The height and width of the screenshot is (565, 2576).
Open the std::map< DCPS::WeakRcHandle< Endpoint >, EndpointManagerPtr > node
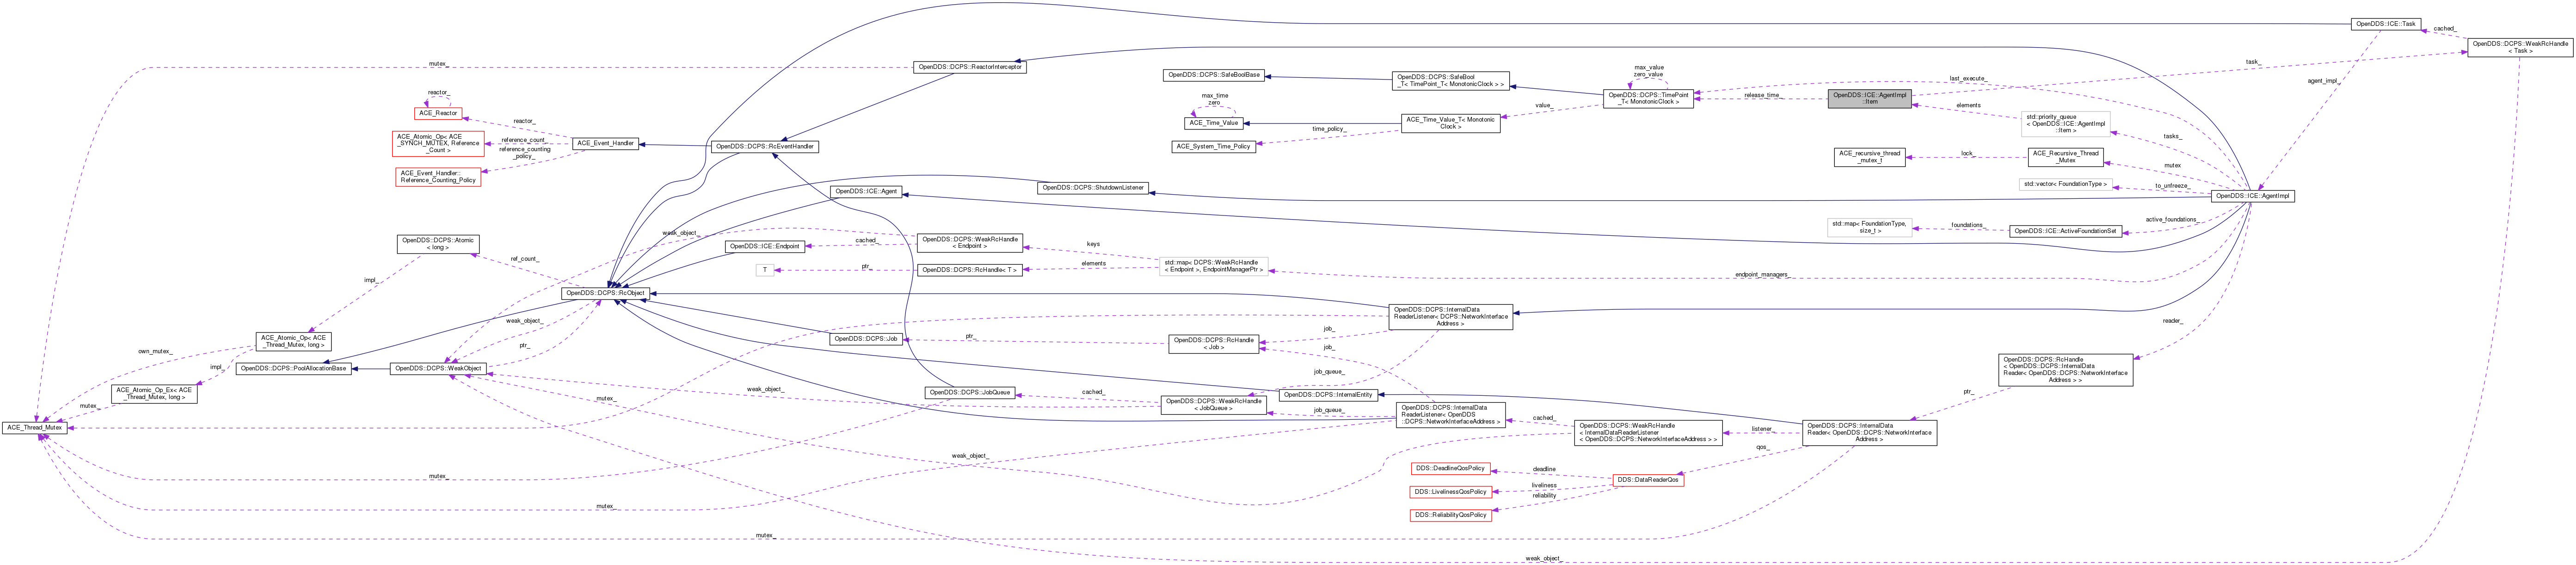1214,266
